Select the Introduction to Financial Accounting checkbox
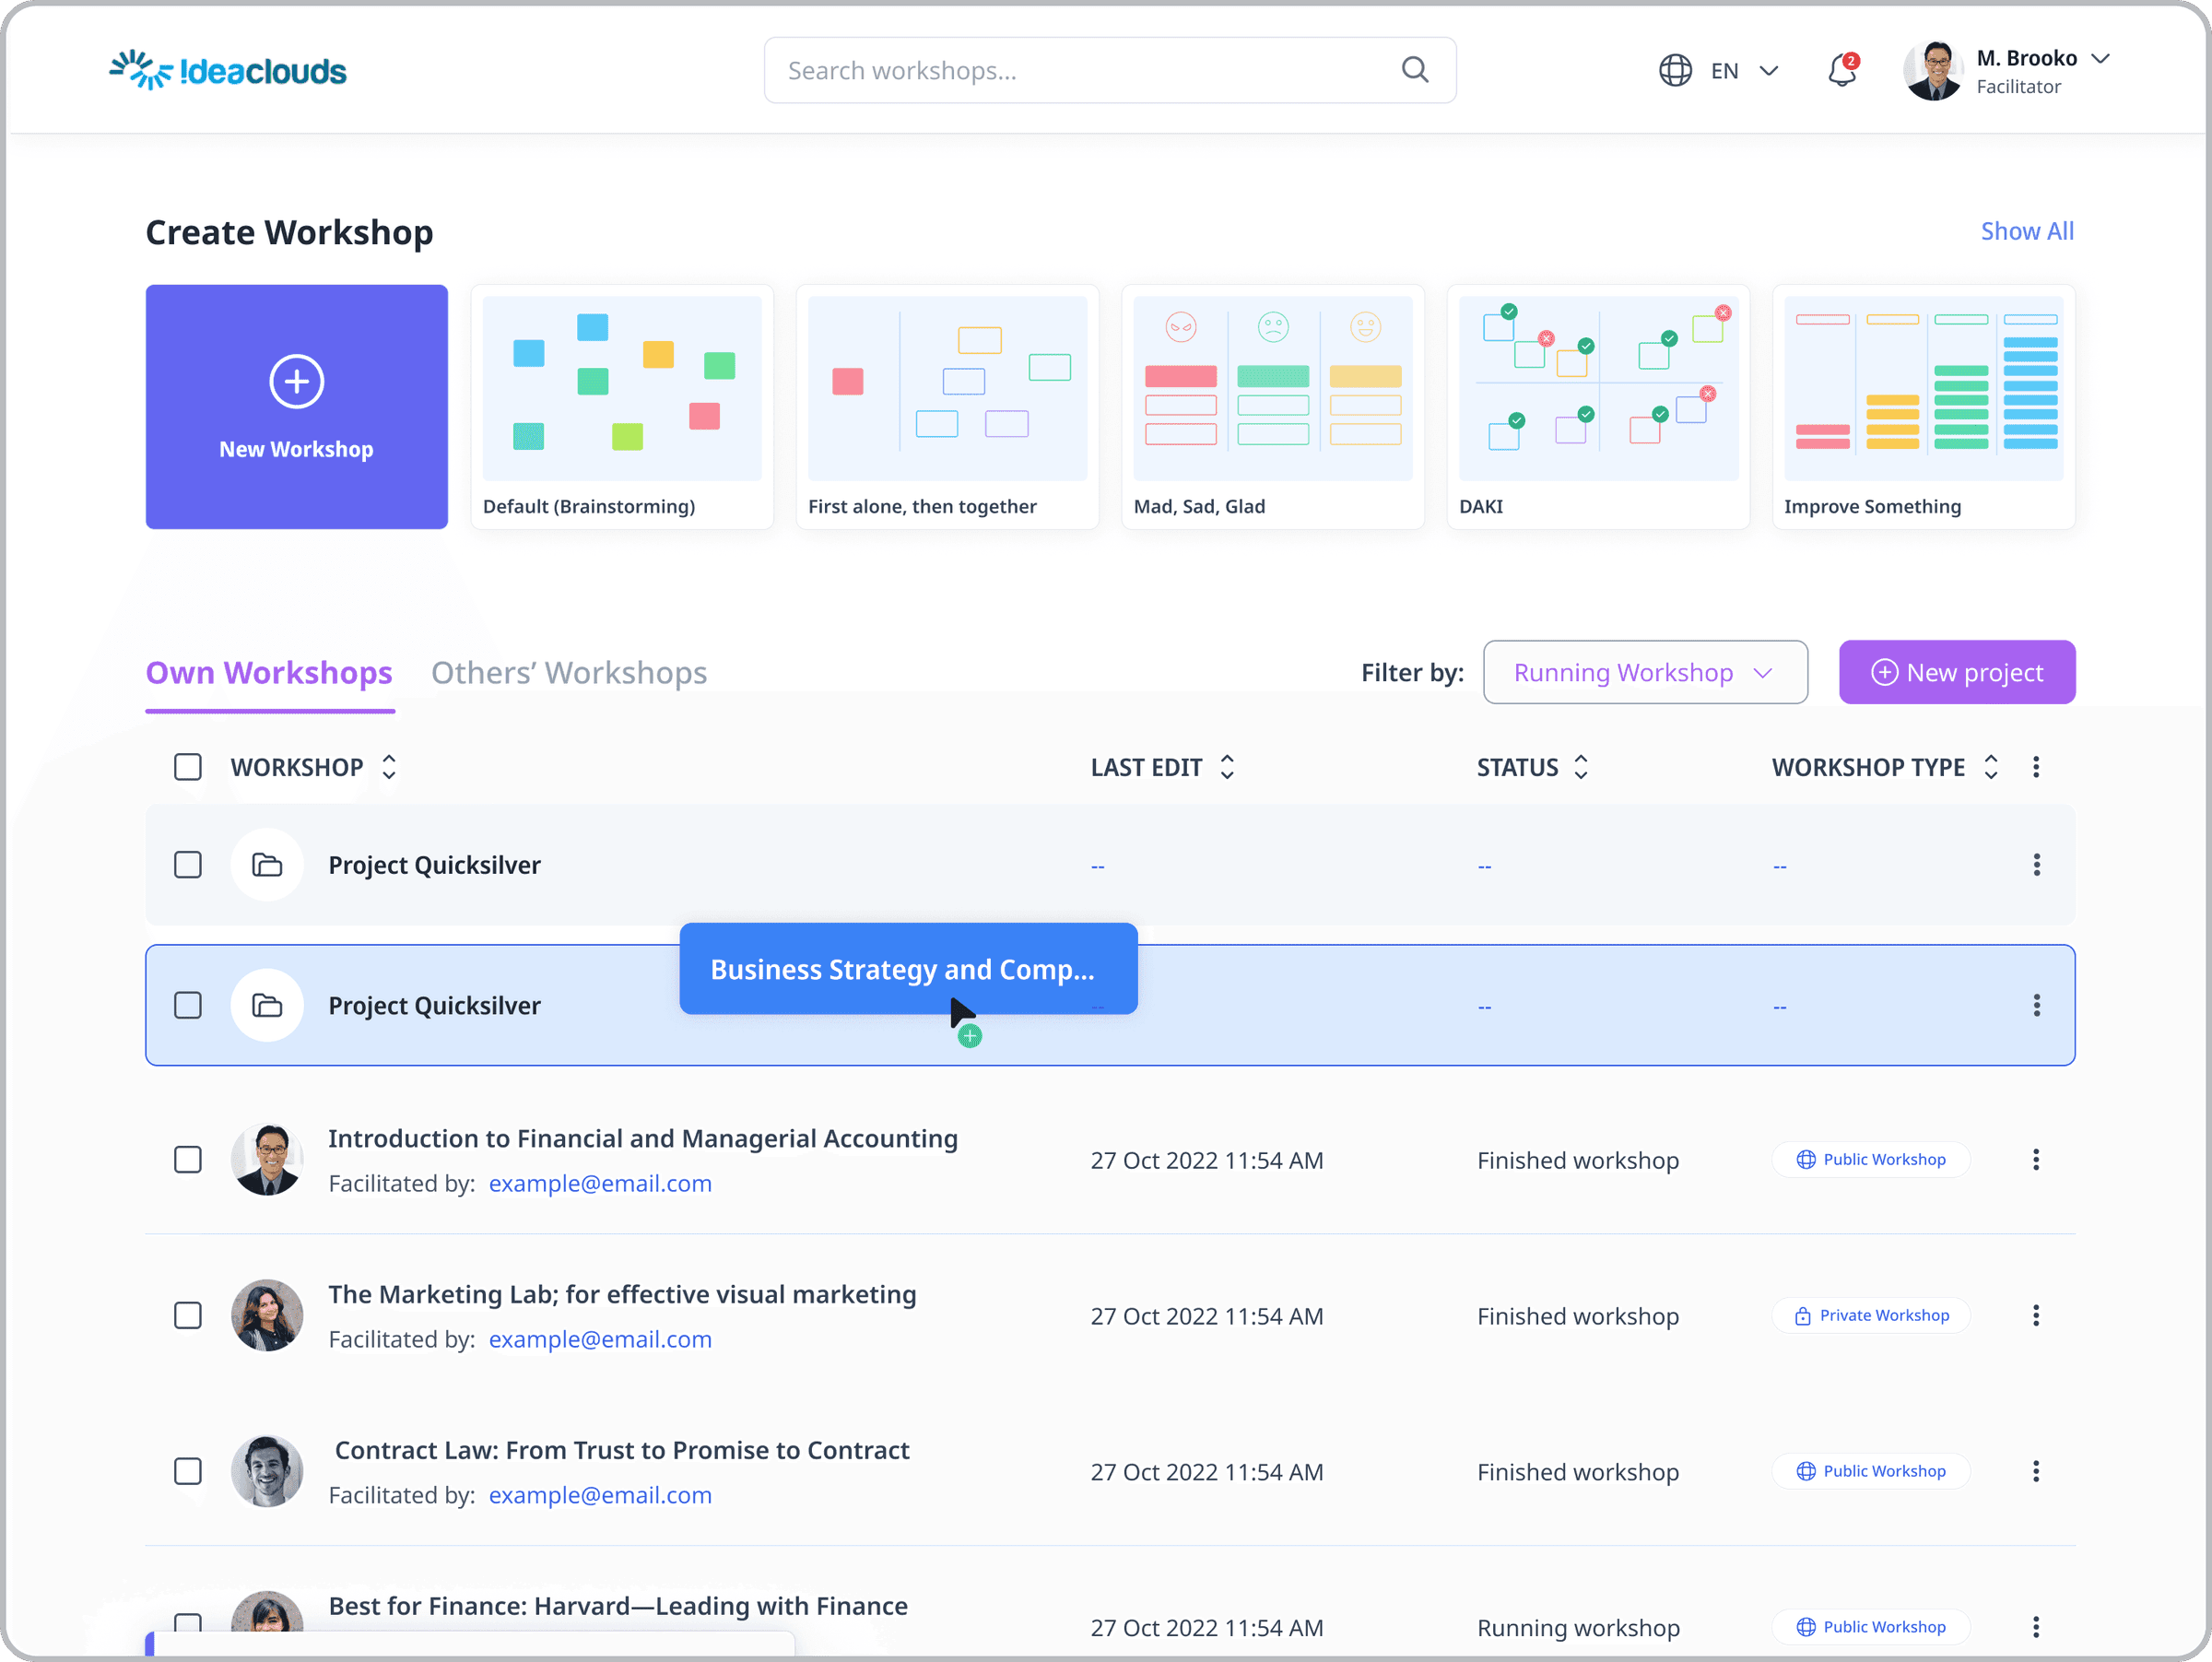 188,1160
